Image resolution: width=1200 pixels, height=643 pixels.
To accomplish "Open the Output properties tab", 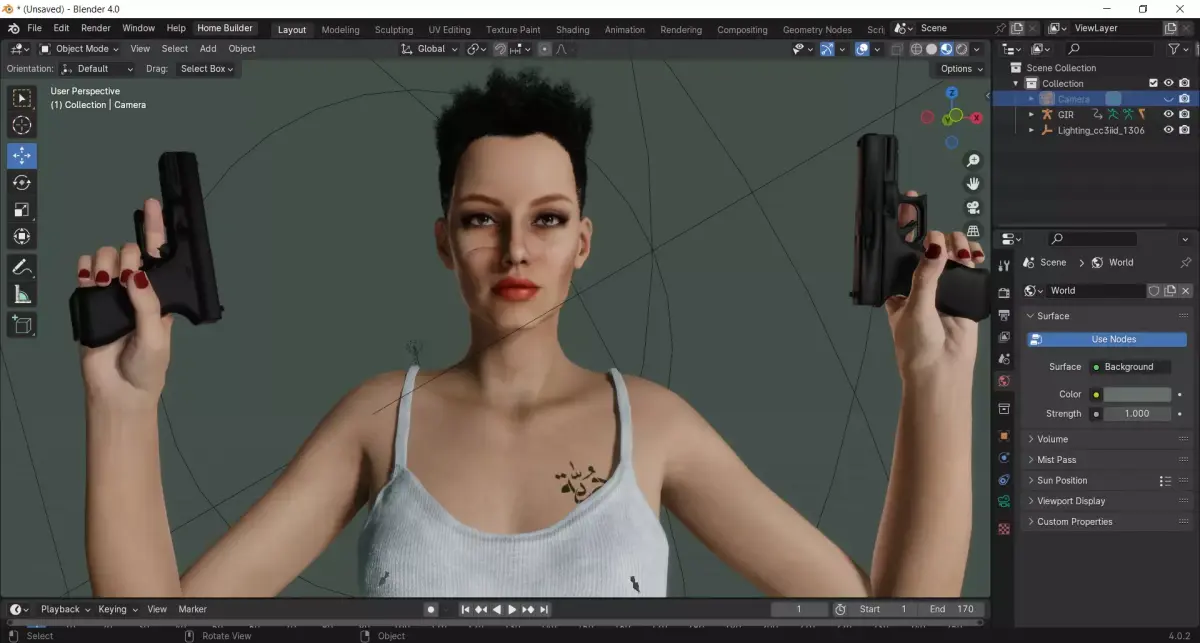I will click(1004, 314).
